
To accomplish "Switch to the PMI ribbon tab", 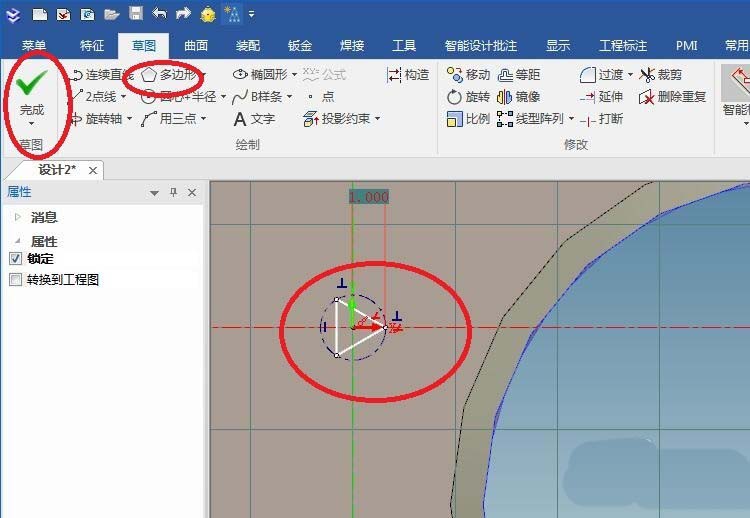I will 686,45.
